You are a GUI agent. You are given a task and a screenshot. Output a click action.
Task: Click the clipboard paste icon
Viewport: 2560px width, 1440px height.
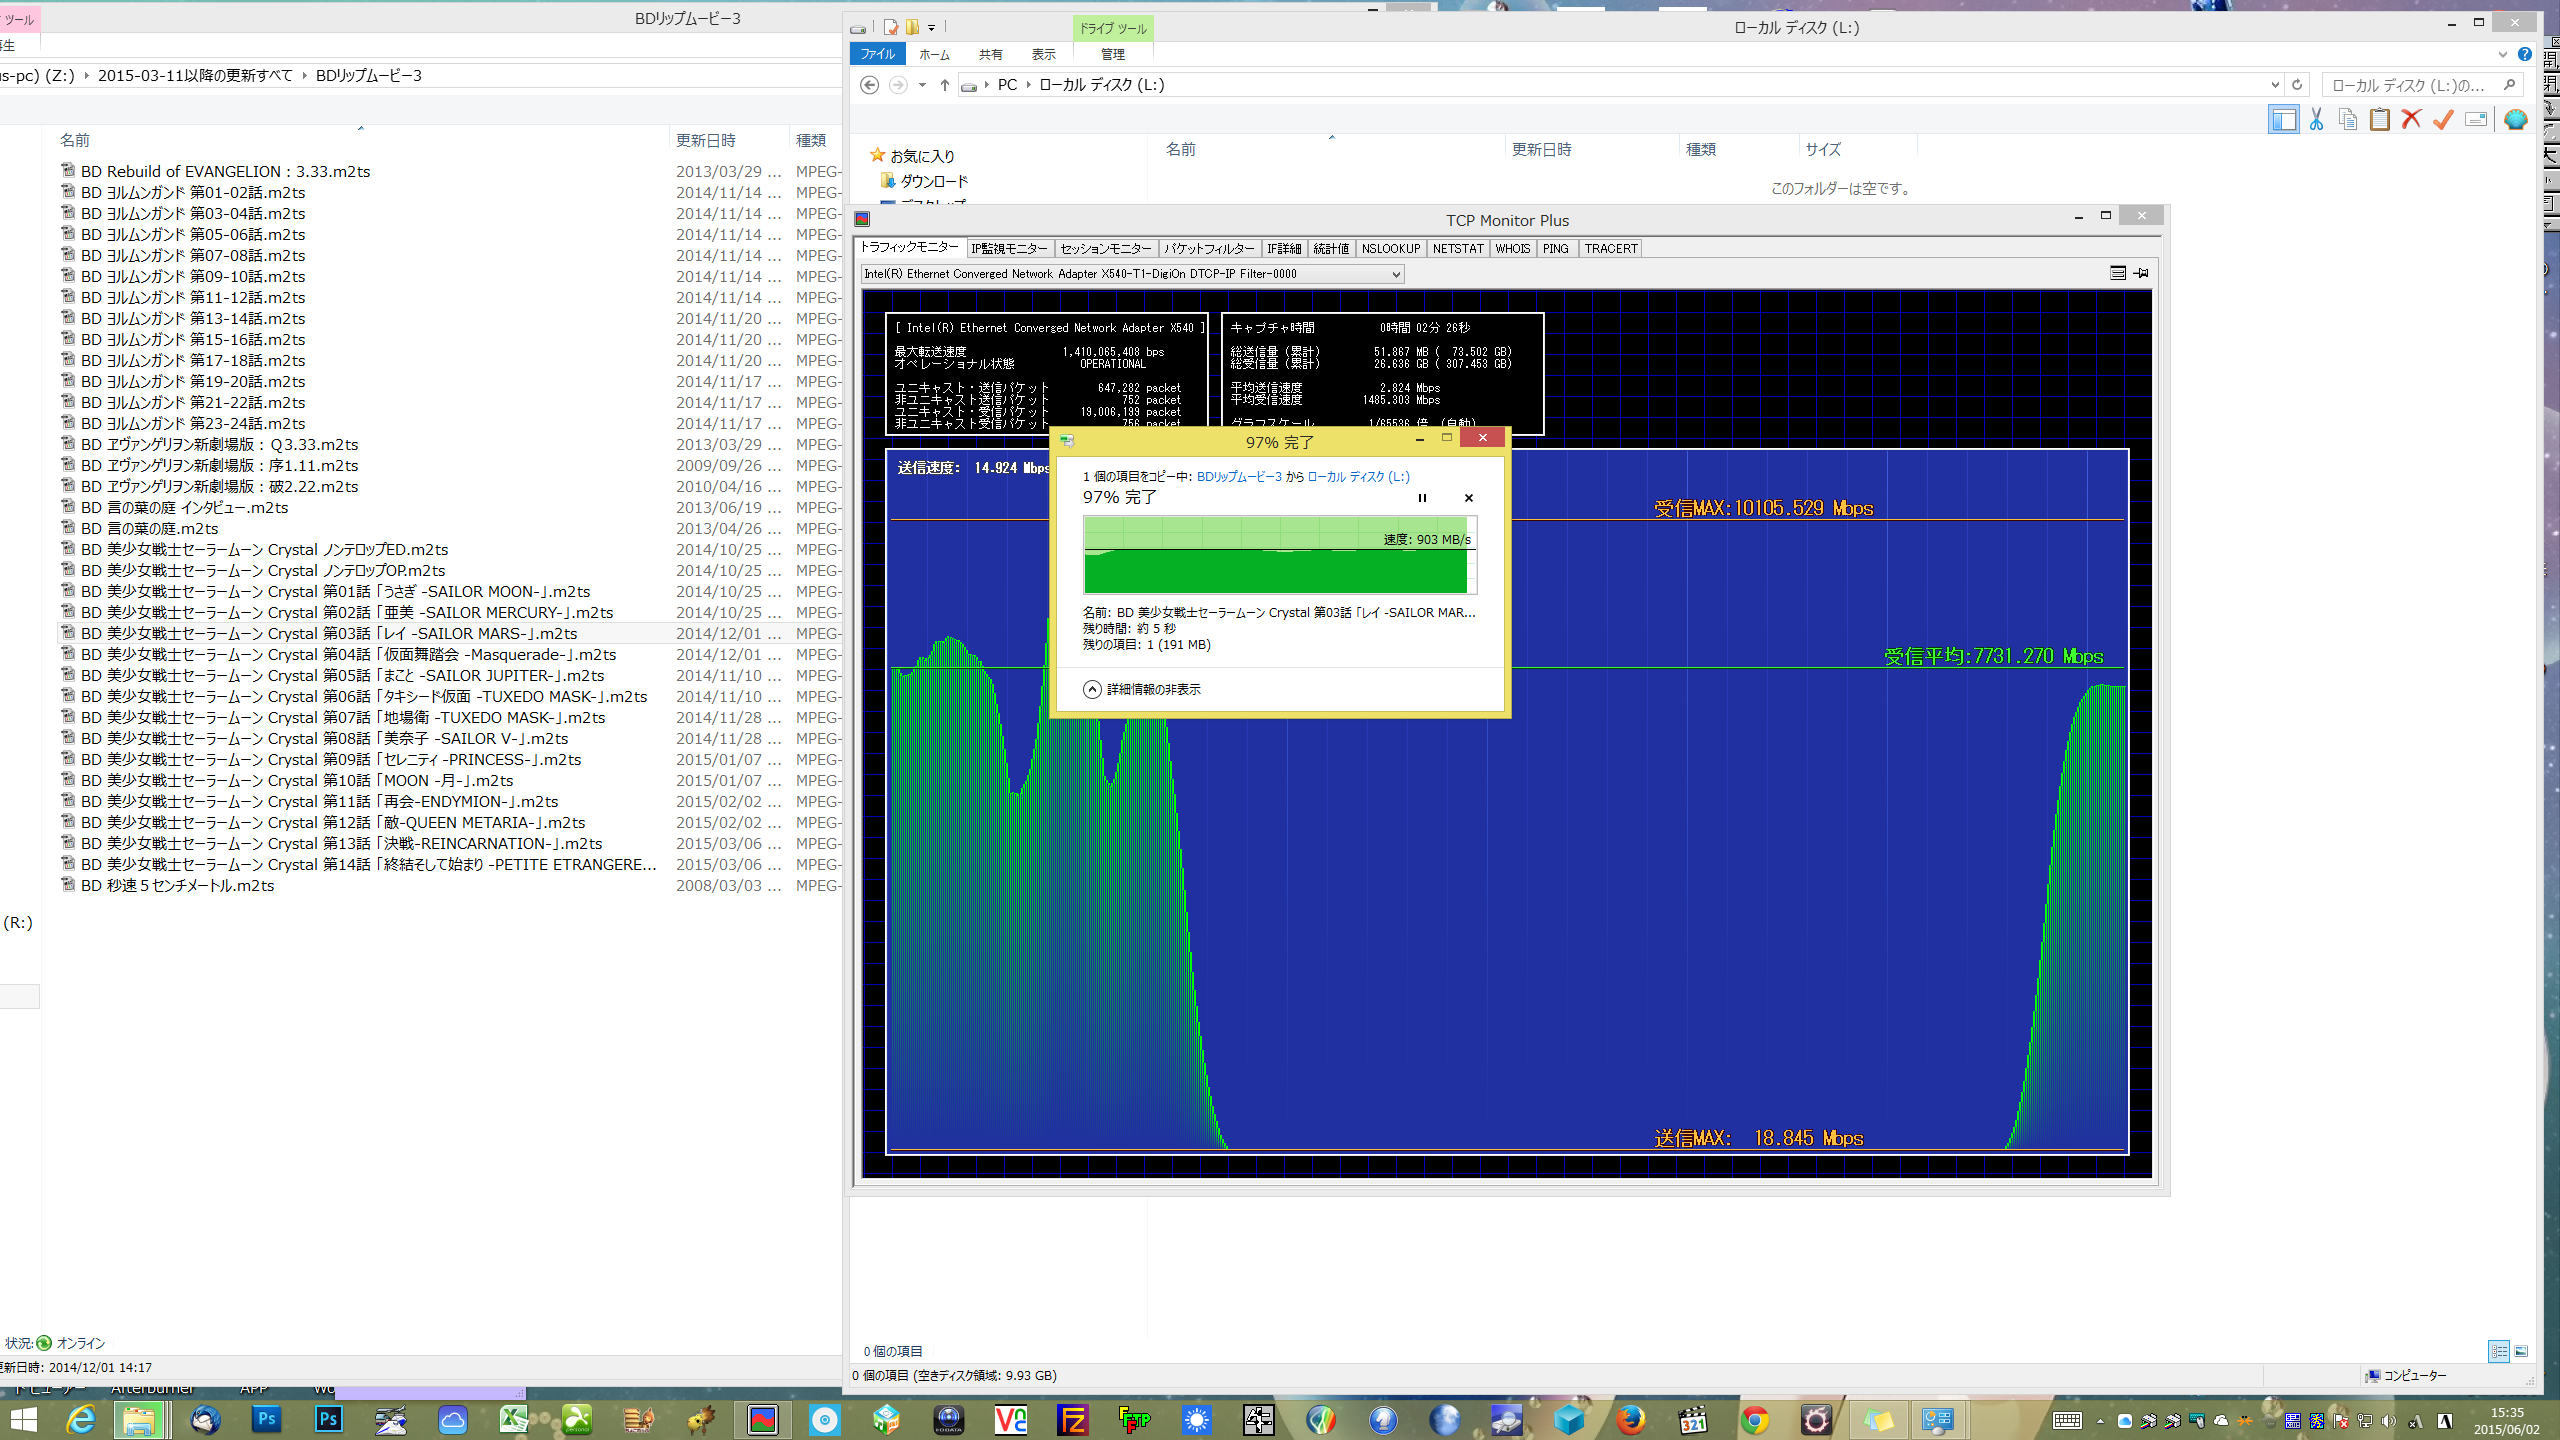tap(2380, 120)
